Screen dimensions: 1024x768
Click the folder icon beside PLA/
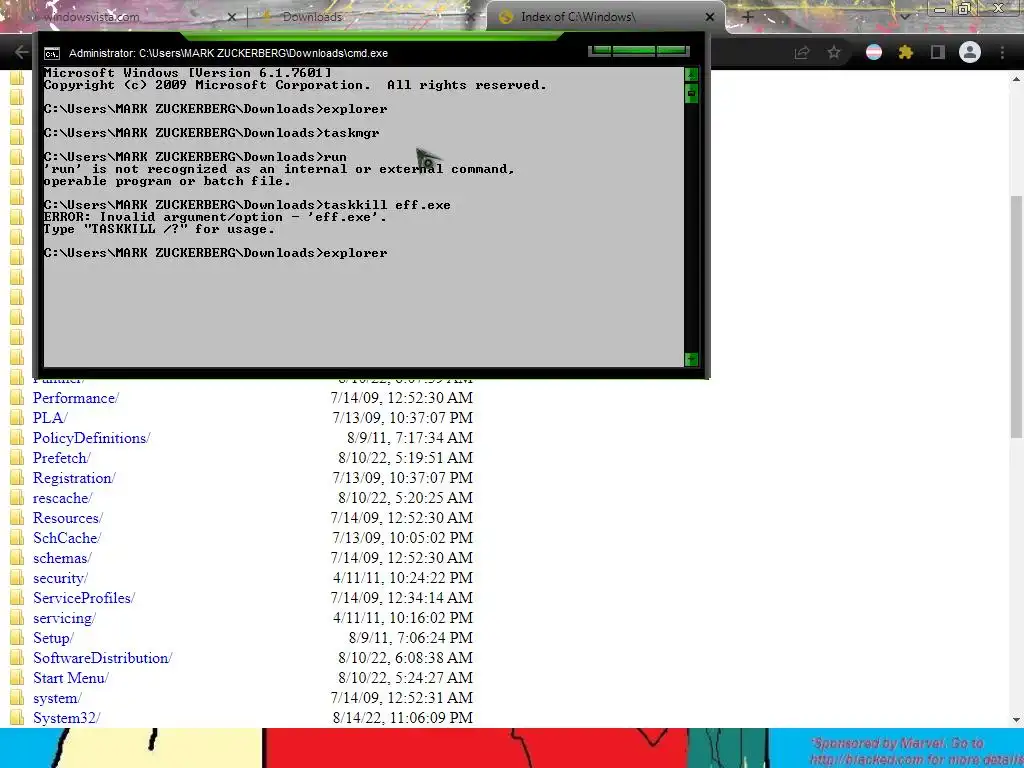point(17,418)
